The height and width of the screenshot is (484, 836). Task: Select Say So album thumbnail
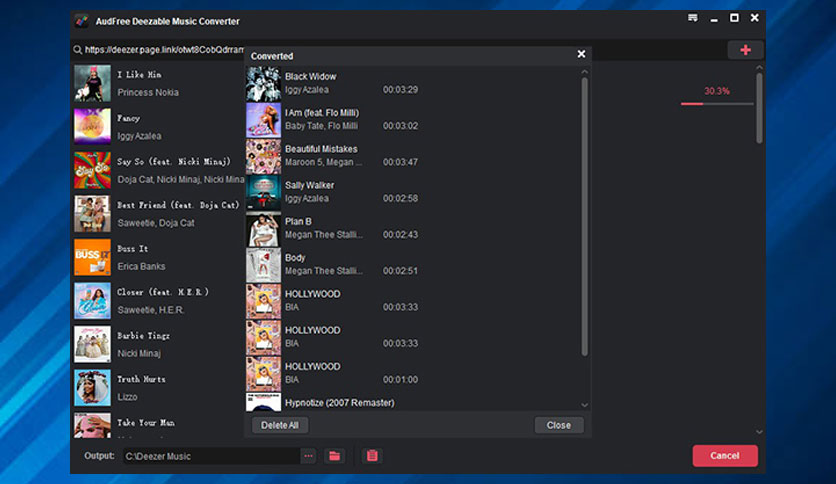(x=92, y=170)
